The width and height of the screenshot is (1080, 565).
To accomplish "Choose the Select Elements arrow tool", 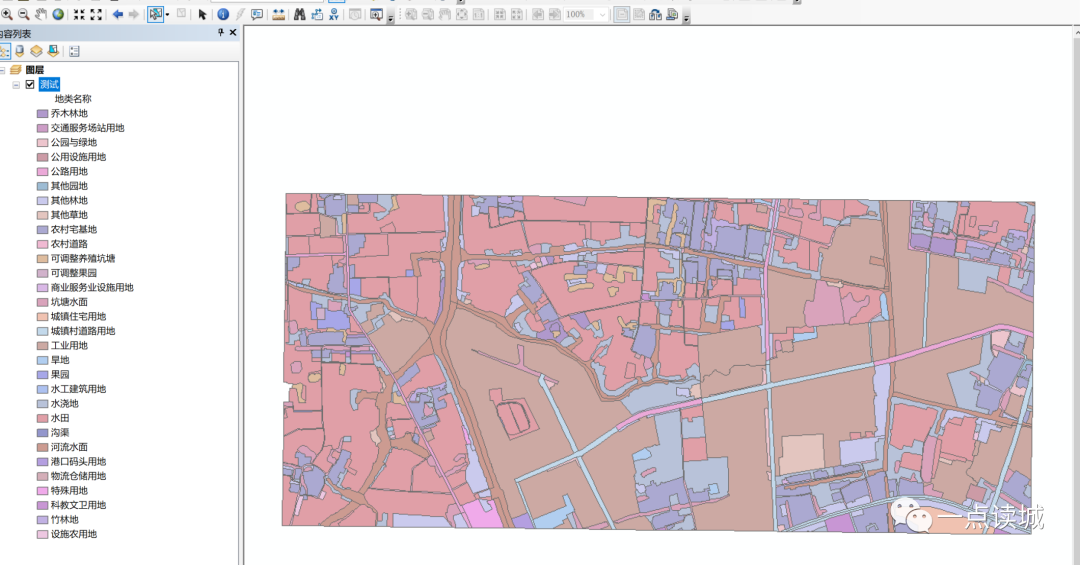I will click(x=202, y=15).
